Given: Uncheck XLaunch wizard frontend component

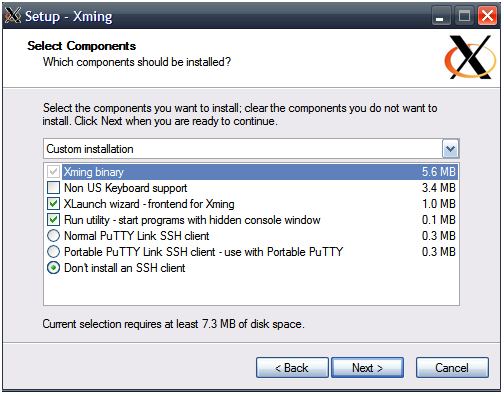Looking at the screenshot, I should click(x=53, y=204).
